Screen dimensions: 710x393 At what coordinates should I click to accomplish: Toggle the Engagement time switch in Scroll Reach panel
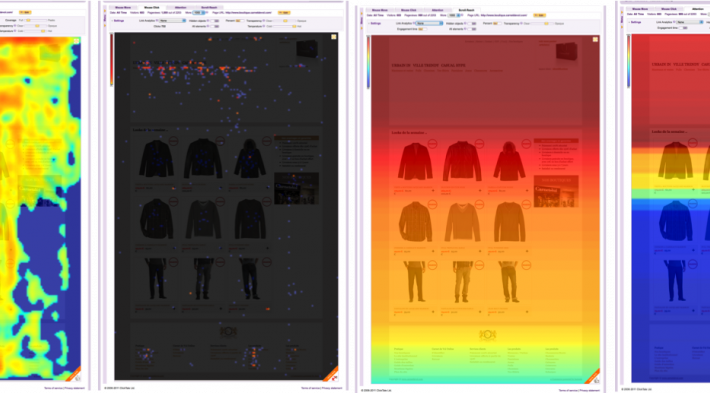click(x=422, y=29)
